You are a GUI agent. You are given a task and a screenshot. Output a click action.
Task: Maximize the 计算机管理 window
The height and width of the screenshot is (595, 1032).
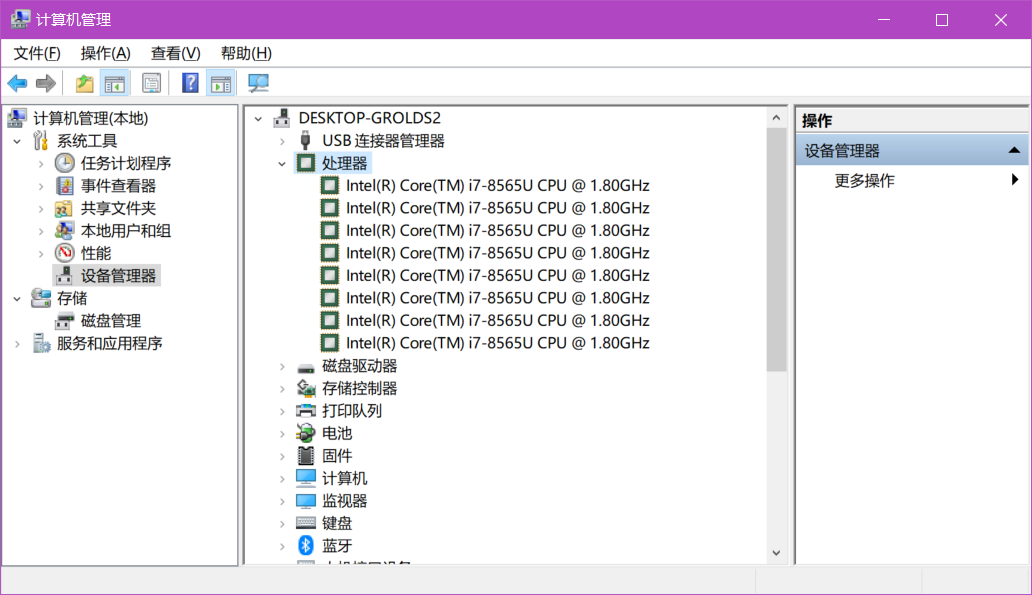coord(942,20)
